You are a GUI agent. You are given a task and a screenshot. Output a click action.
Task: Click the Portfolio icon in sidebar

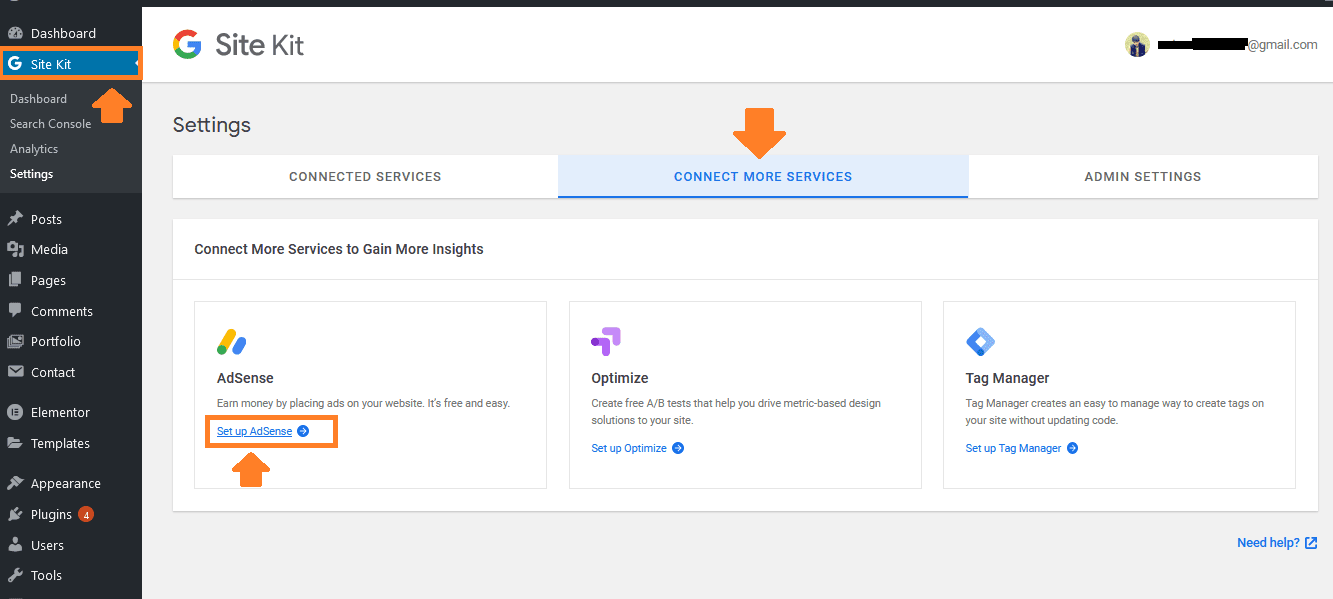tap(15, 341)
